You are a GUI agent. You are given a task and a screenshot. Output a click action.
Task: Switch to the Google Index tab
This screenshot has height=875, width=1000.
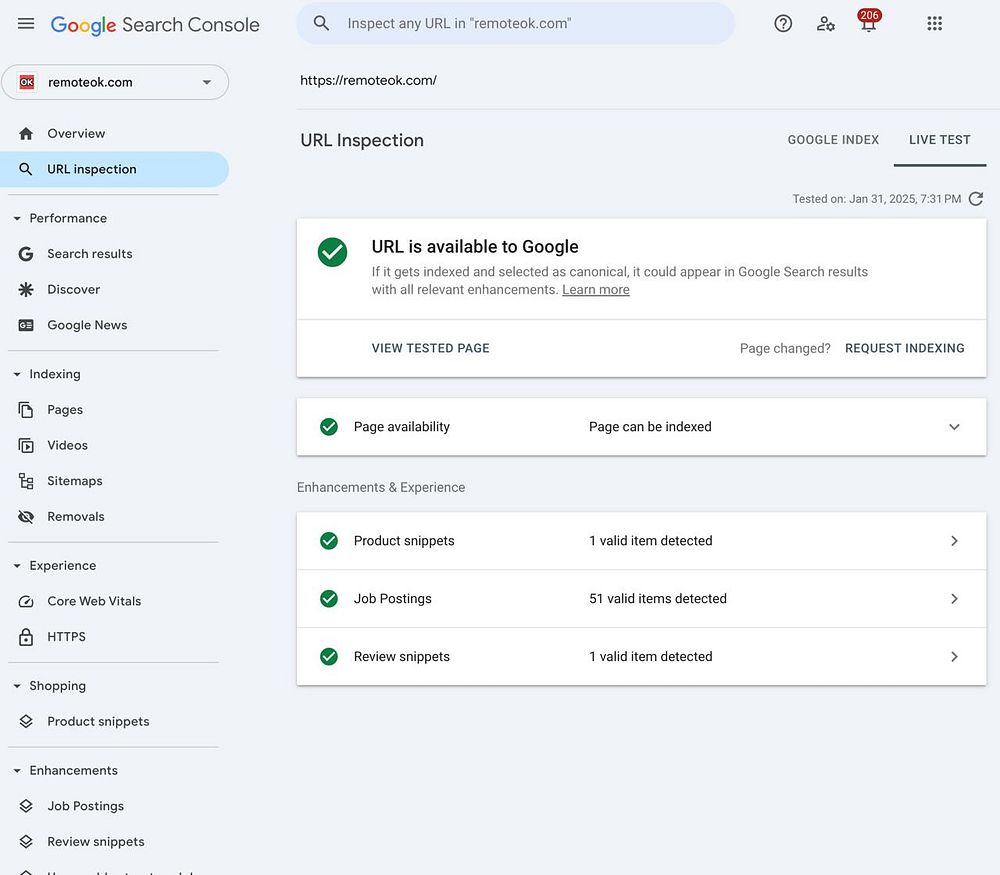coord(833,140)
